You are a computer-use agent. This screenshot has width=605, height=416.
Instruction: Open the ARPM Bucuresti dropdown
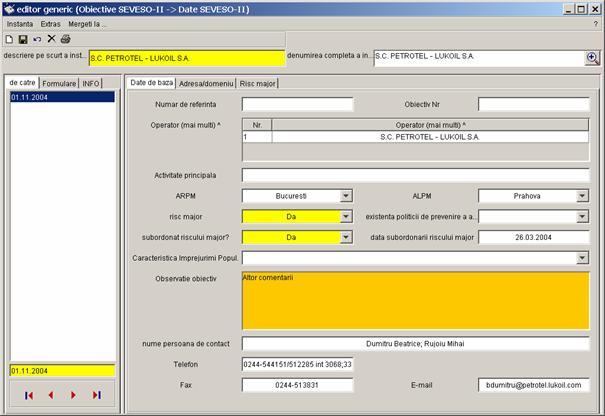[346, 196]
